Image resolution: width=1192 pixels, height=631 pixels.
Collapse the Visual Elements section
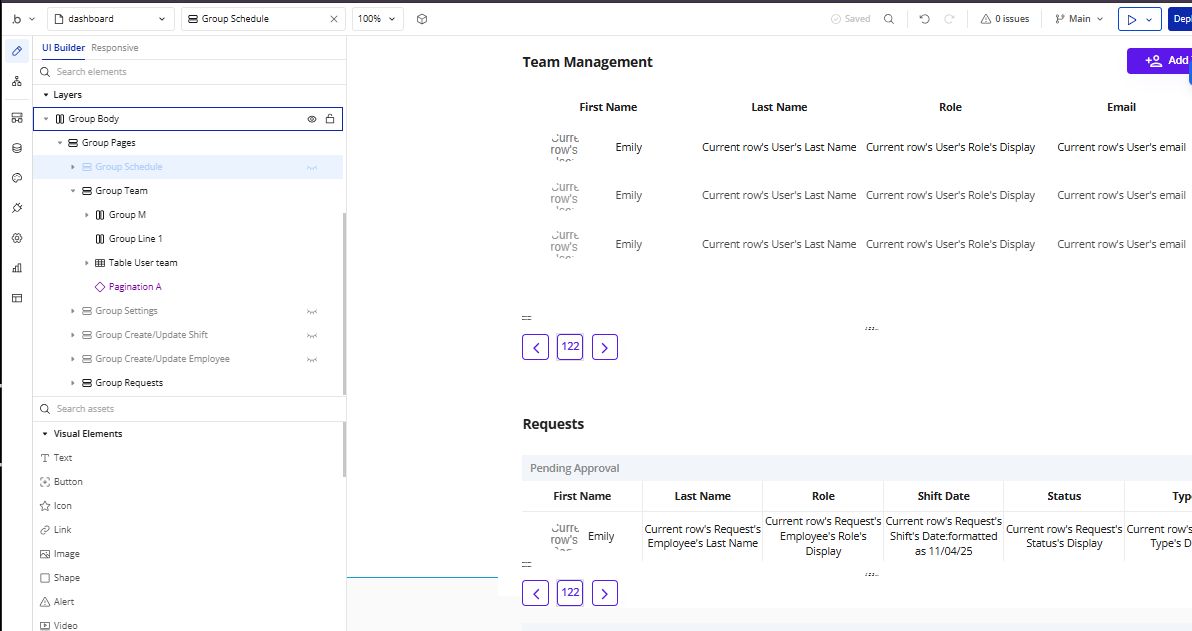pyautogui.click(x=45, y=434)
